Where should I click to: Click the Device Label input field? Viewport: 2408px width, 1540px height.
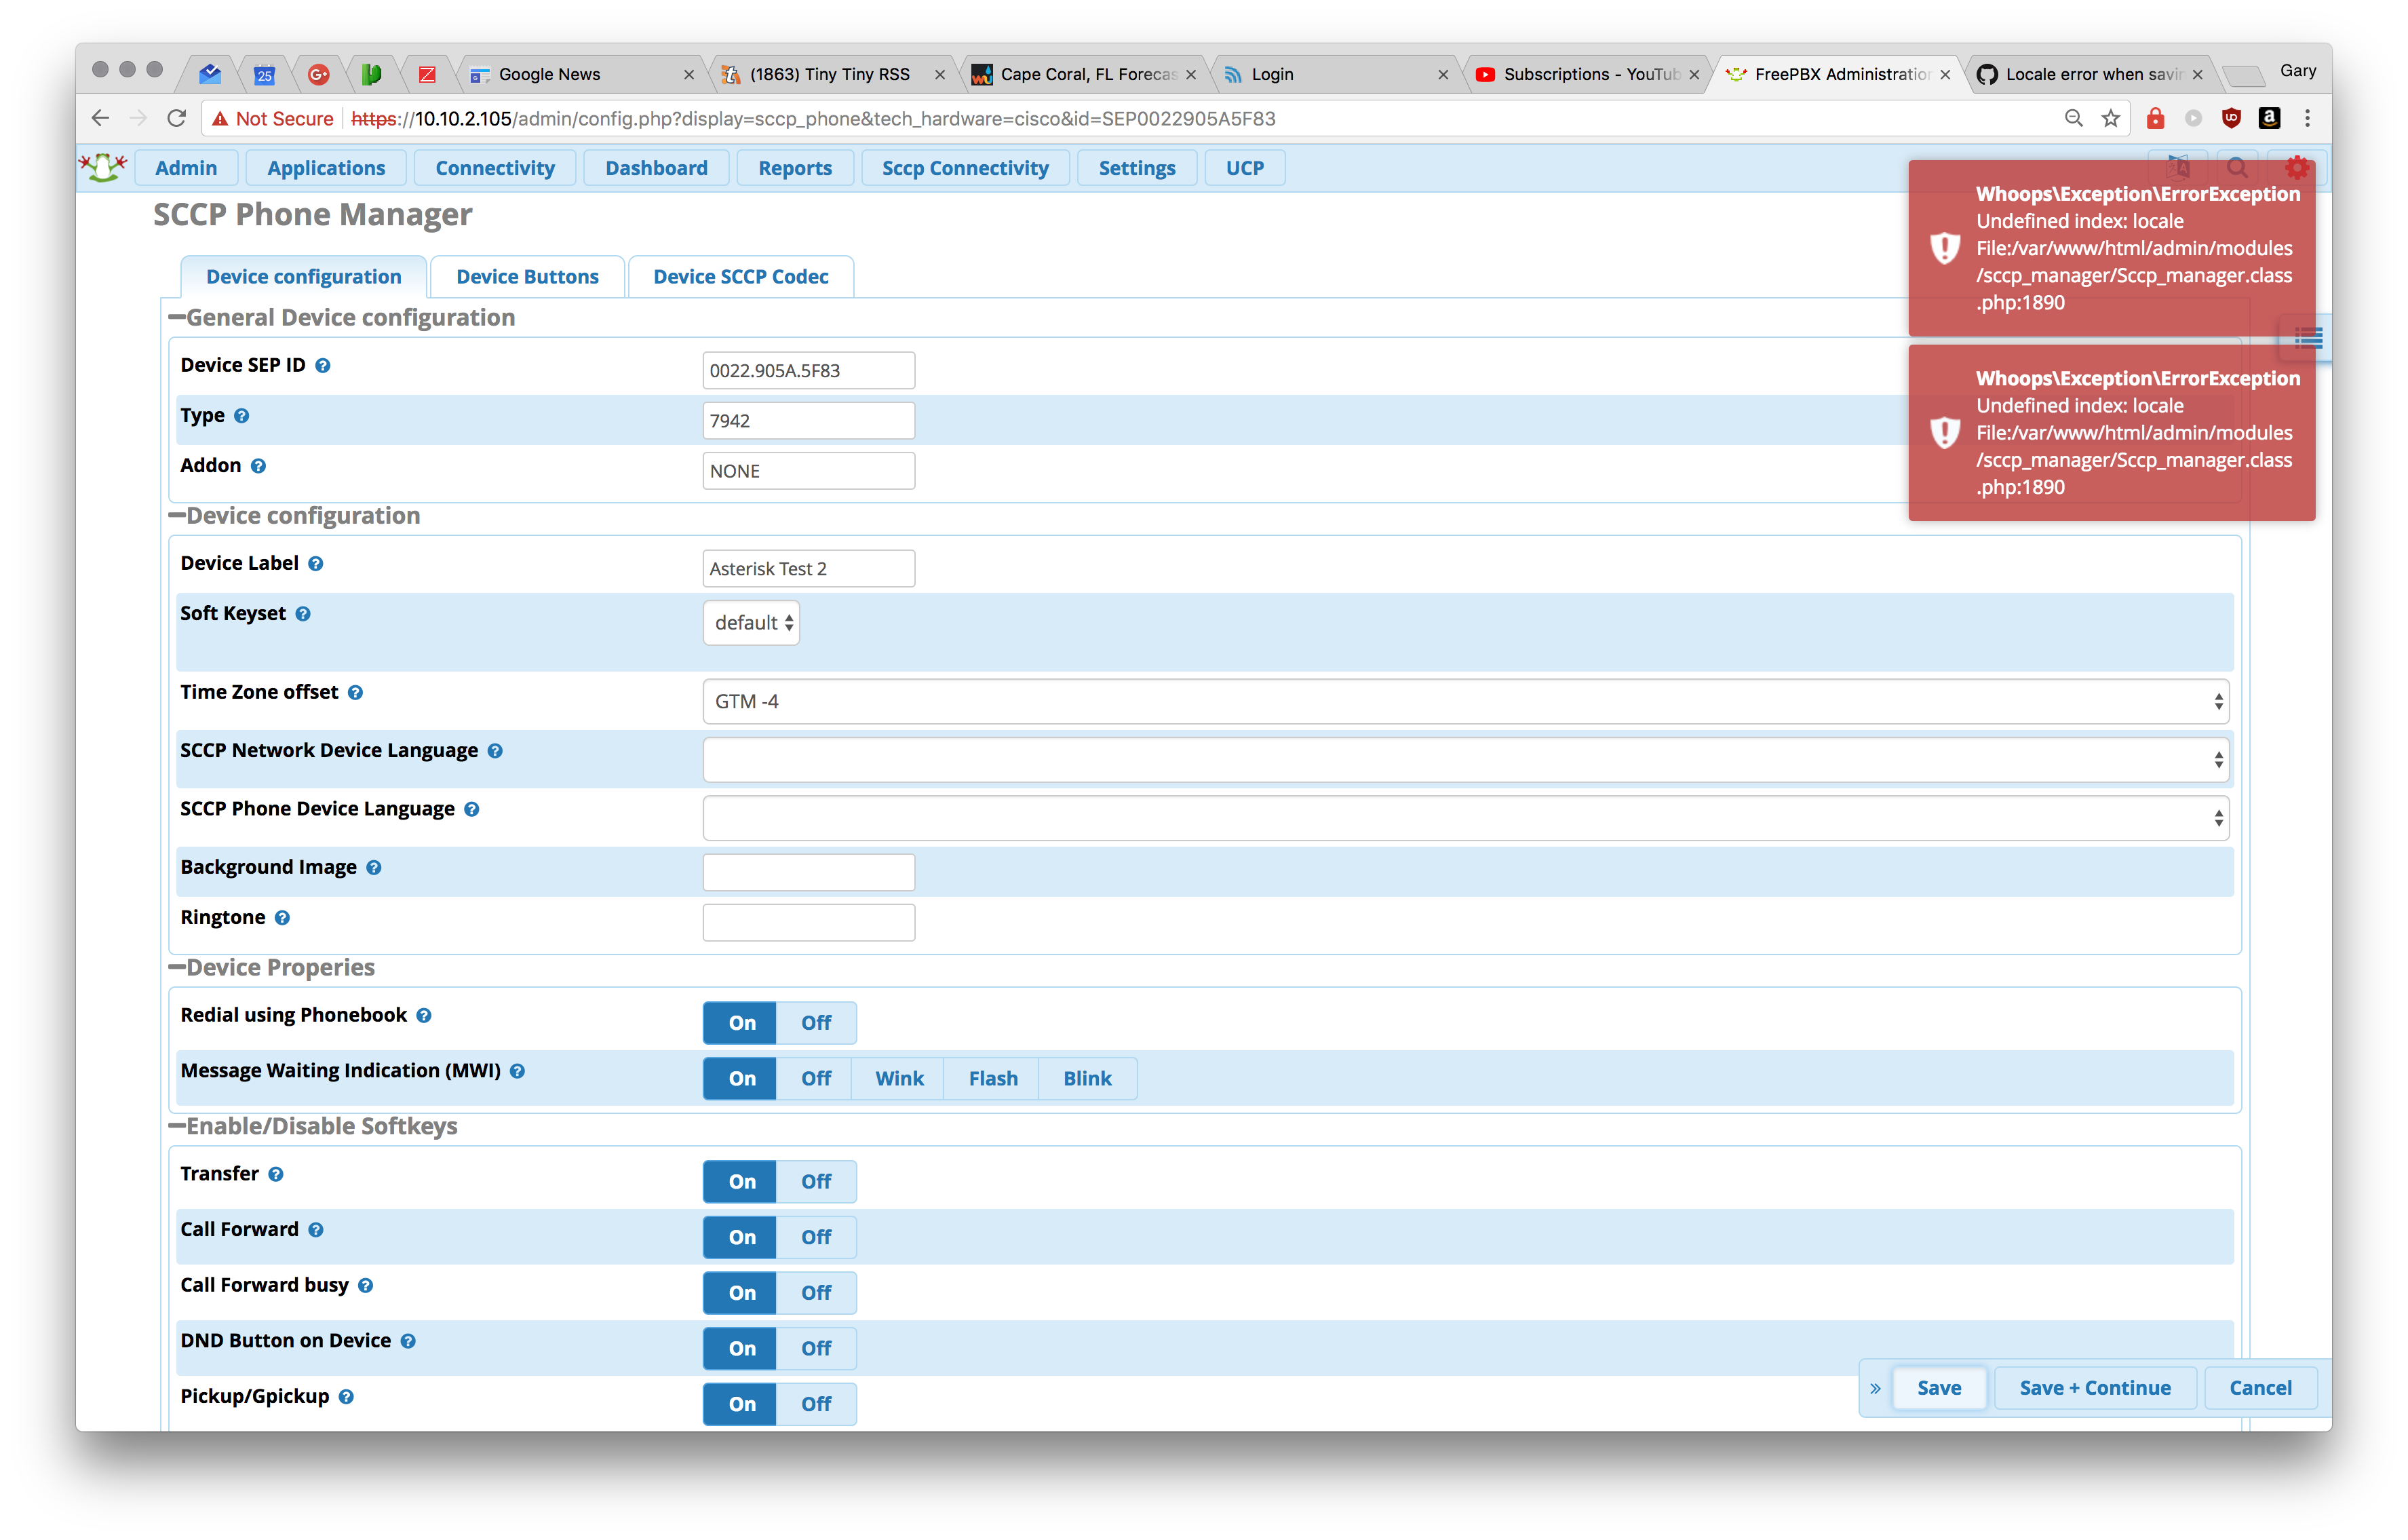pos(808,569)
